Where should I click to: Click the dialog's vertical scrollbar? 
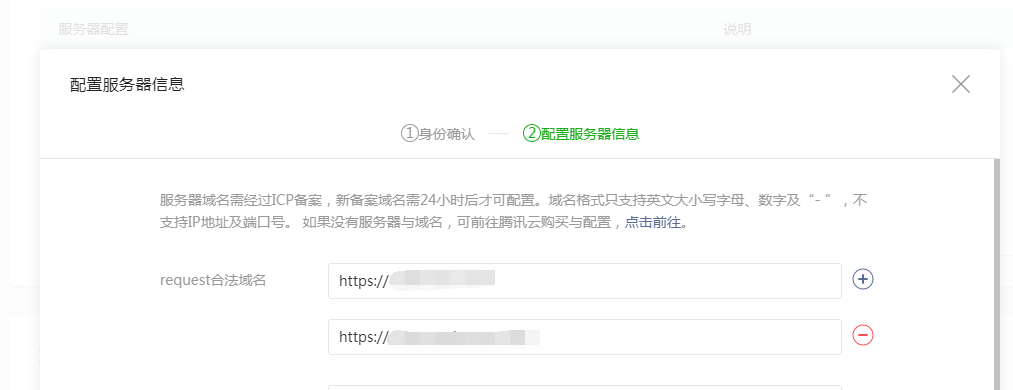[x=996, y=274]
